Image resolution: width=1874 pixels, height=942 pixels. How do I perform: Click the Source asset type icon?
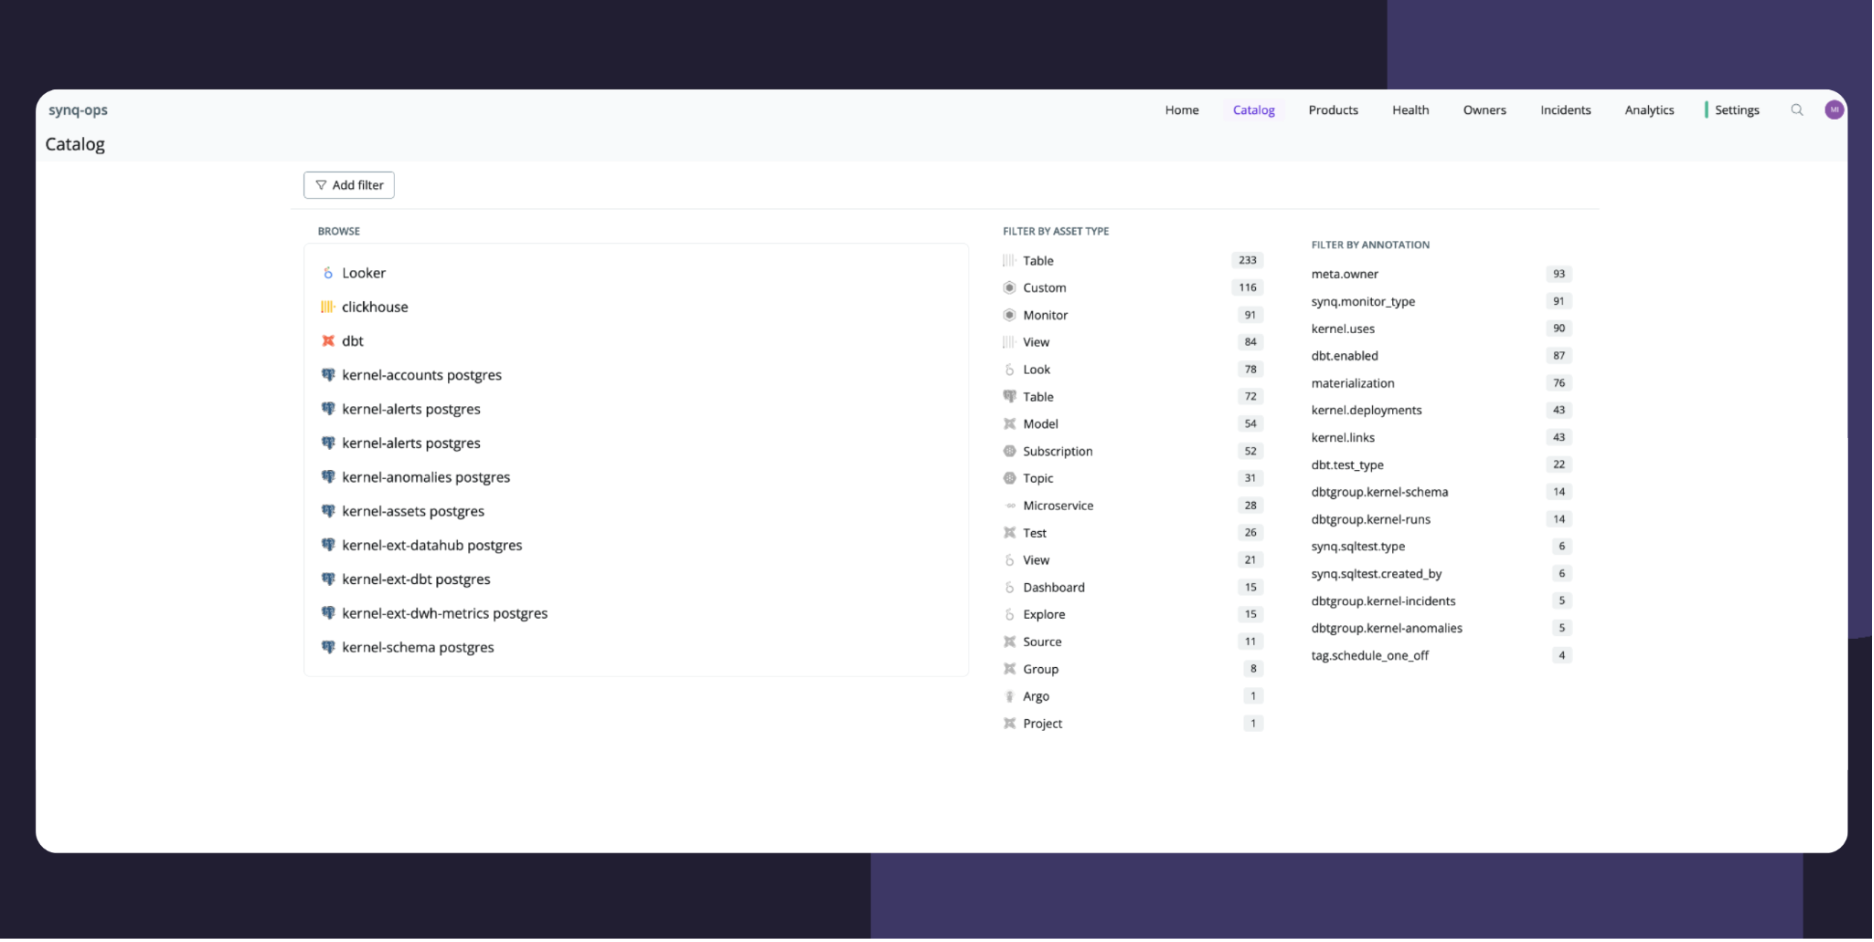[x=1010, y=642]
